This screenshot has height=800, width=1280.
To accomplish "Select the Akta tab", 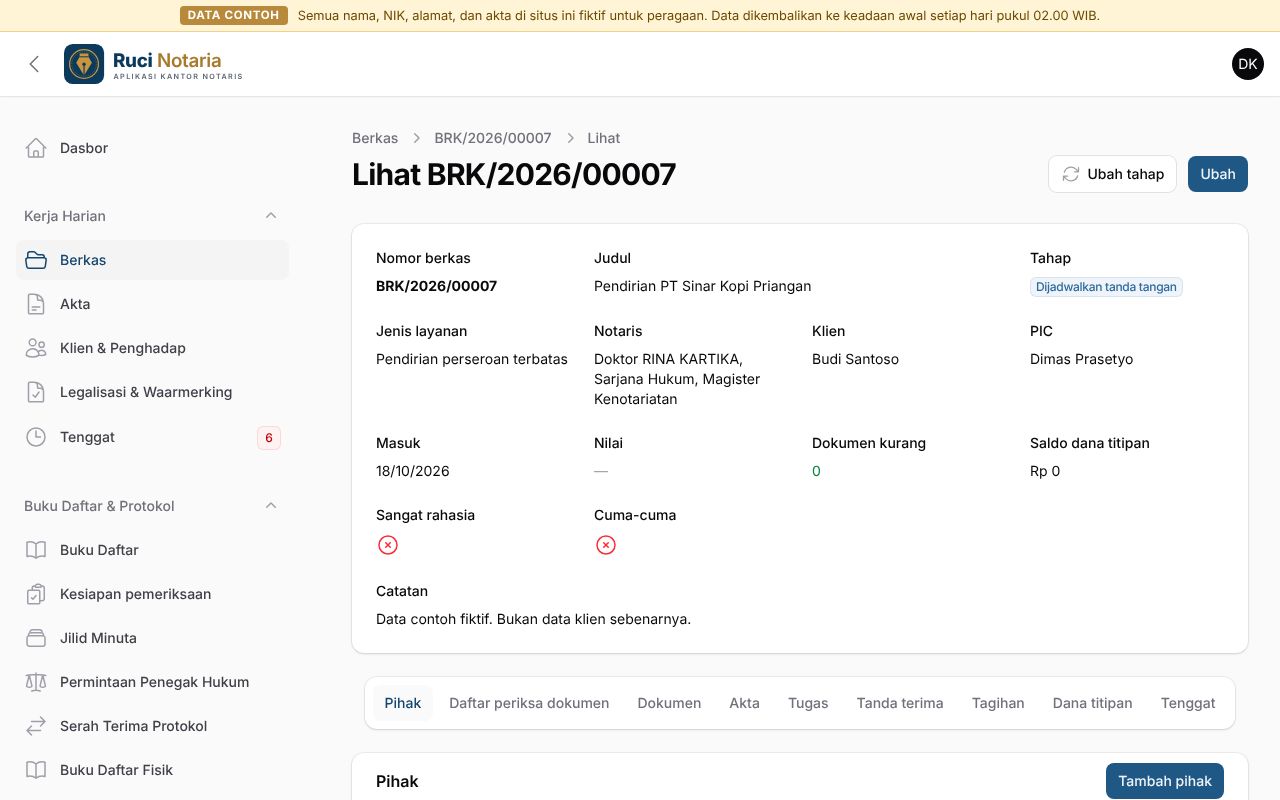I will 744,703.
